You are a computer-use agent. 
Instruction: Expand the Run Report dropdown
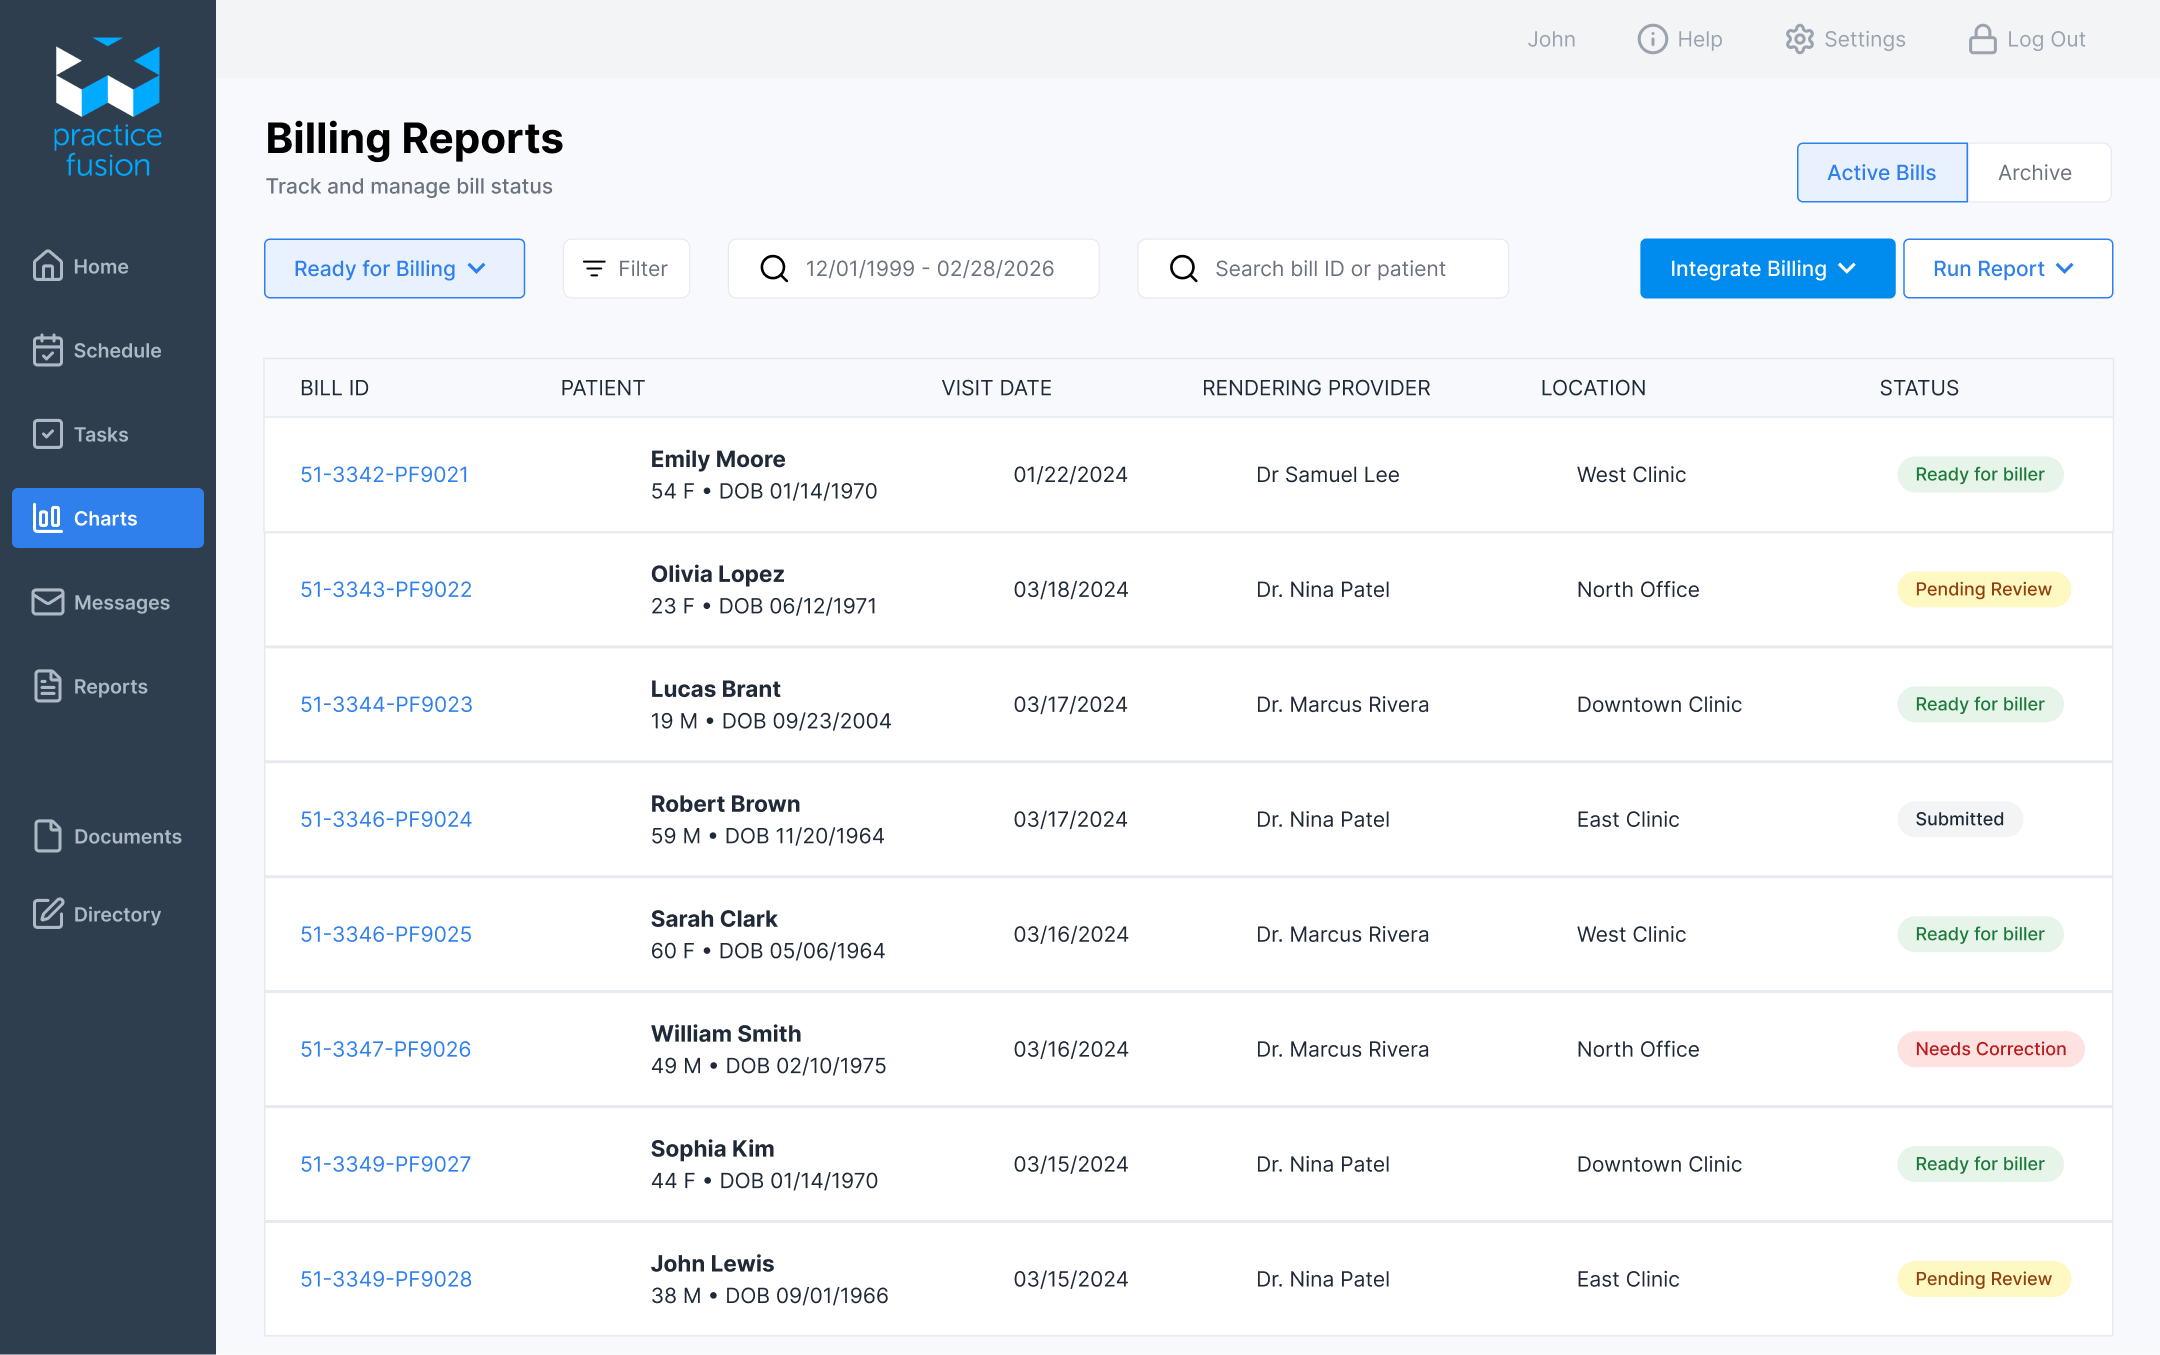coord(2007,268)
